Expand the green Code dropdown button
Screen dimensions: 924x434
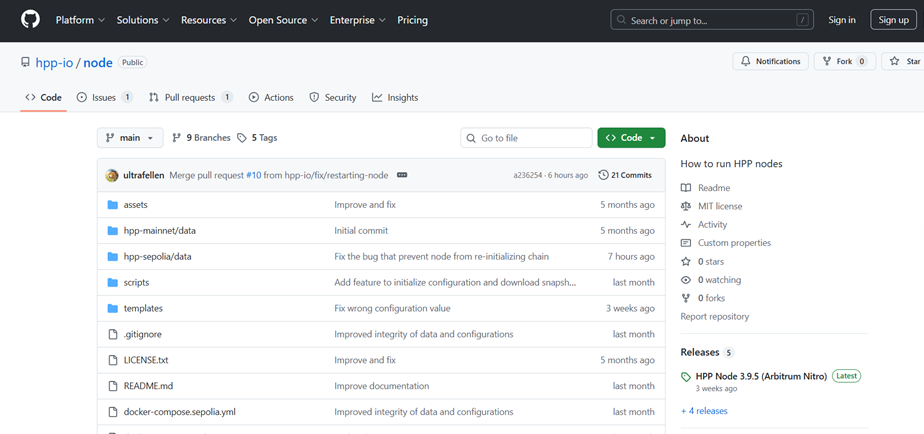[631, 138]
